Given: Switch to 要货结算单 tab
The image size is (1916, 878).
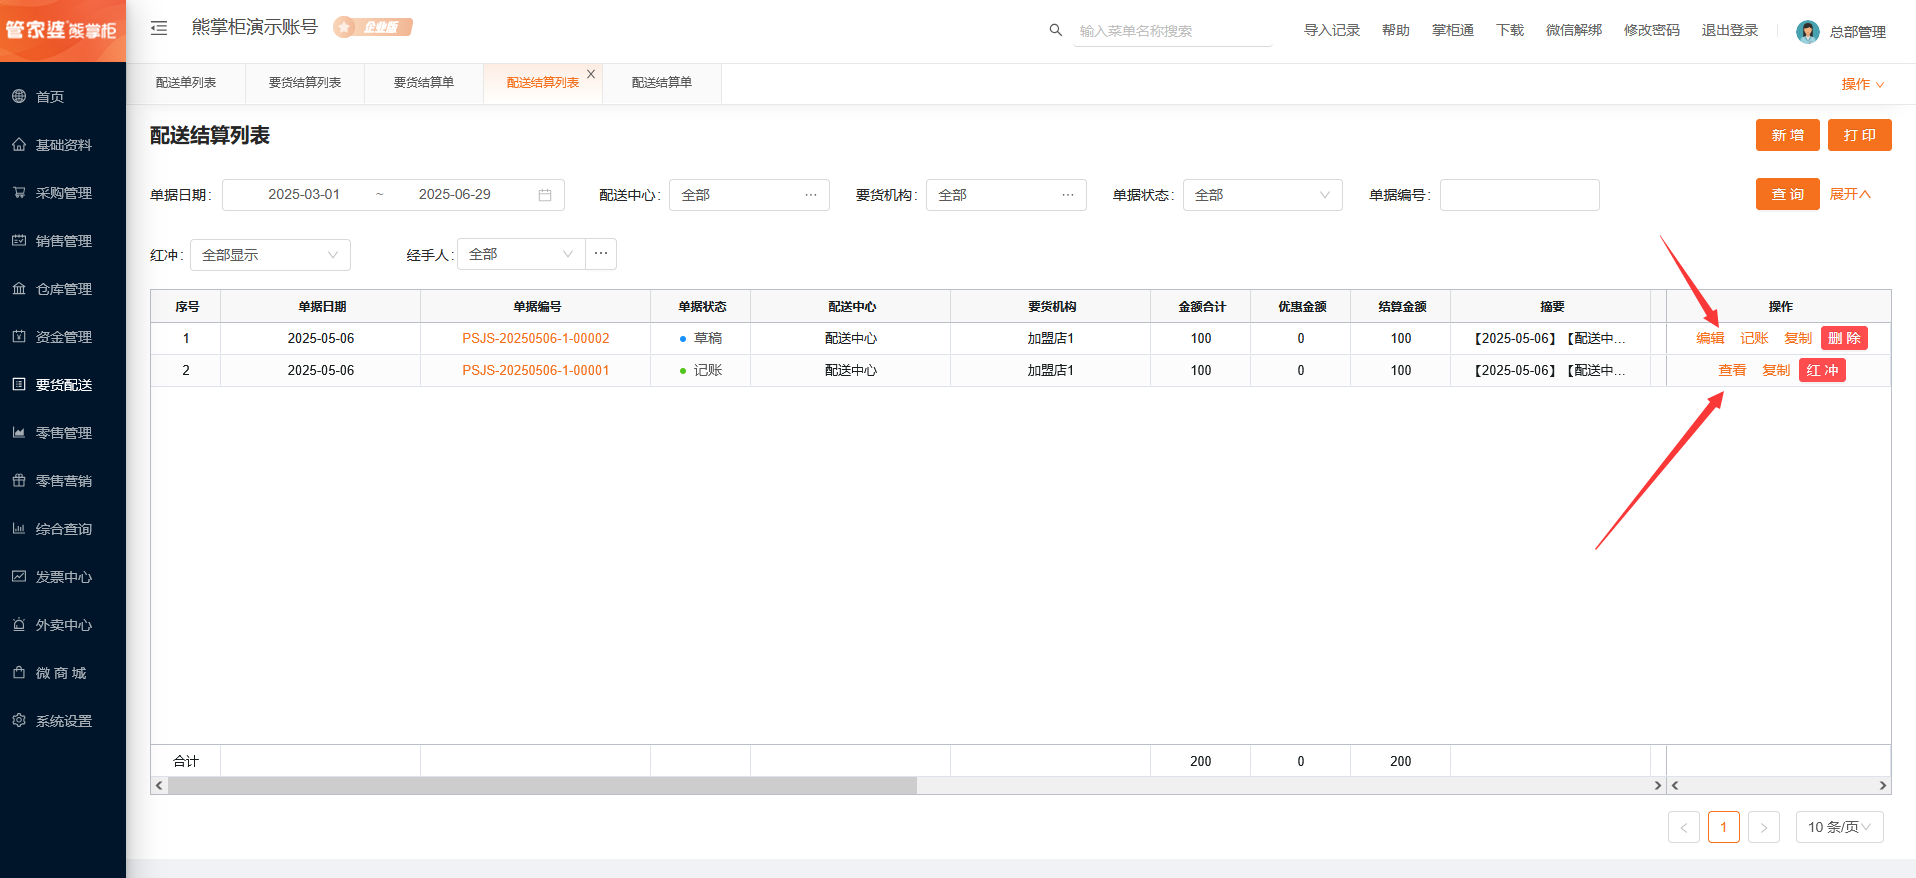Looking at the screenshot, I should [424, 83].
